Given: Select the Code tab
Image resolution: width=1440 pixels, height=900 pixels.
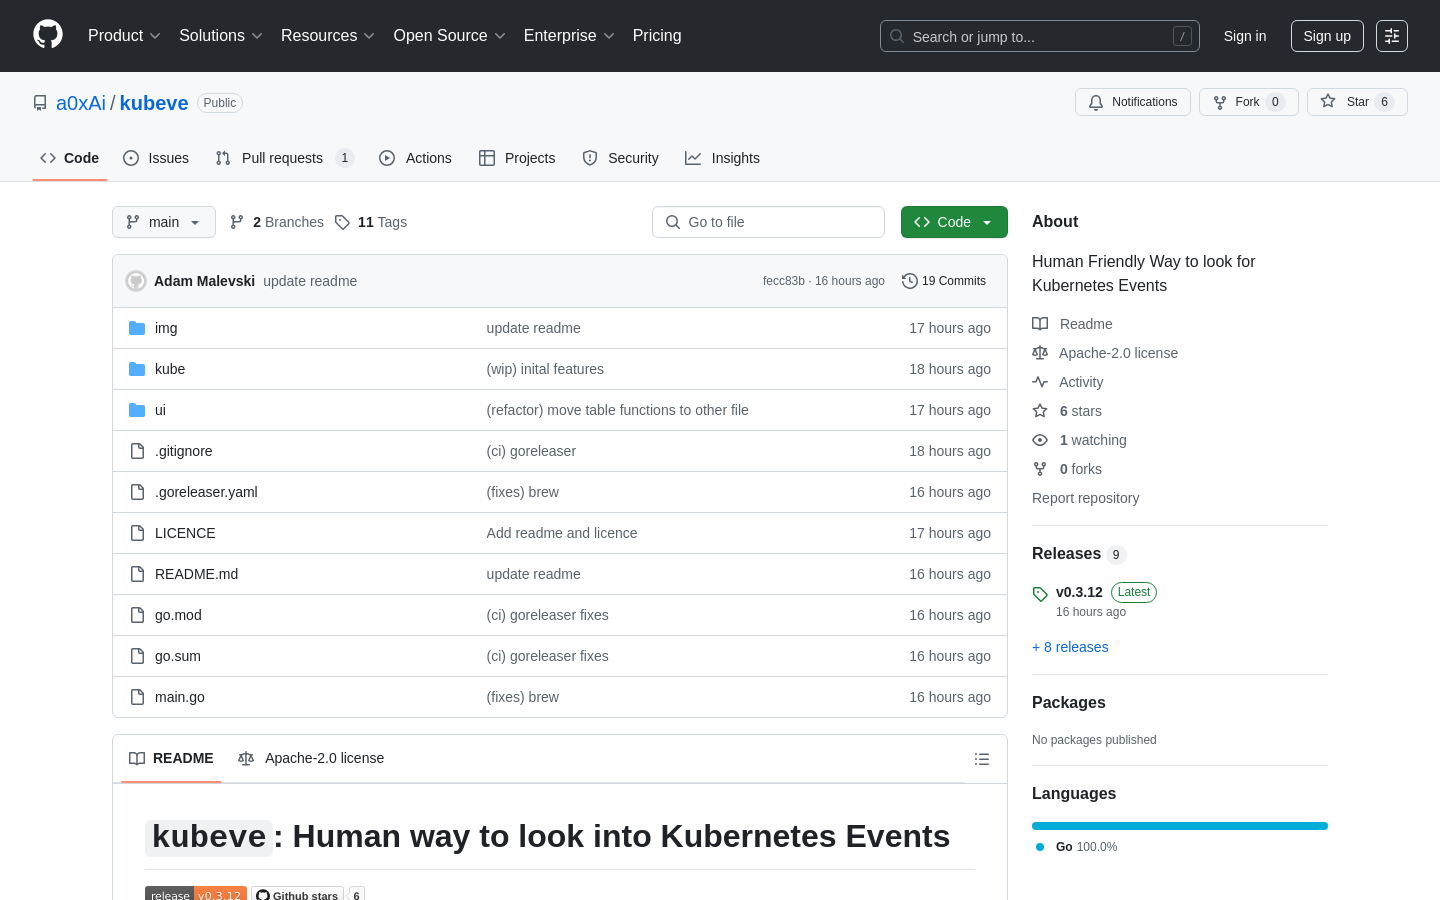Looking at the screenshot, I should pyautogui.click(x=70, y=158).
